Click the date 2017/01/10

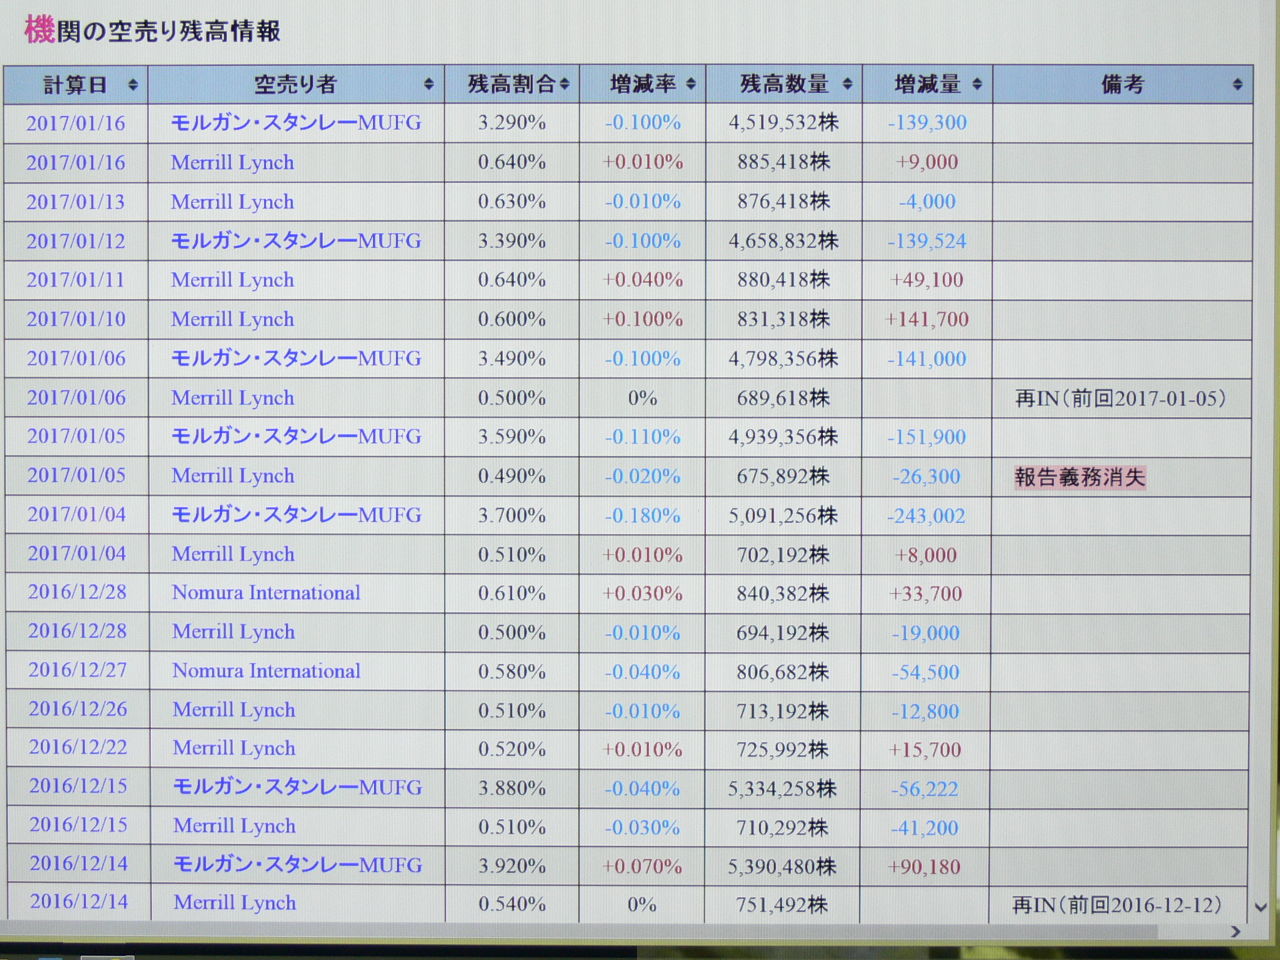[76, 320]
